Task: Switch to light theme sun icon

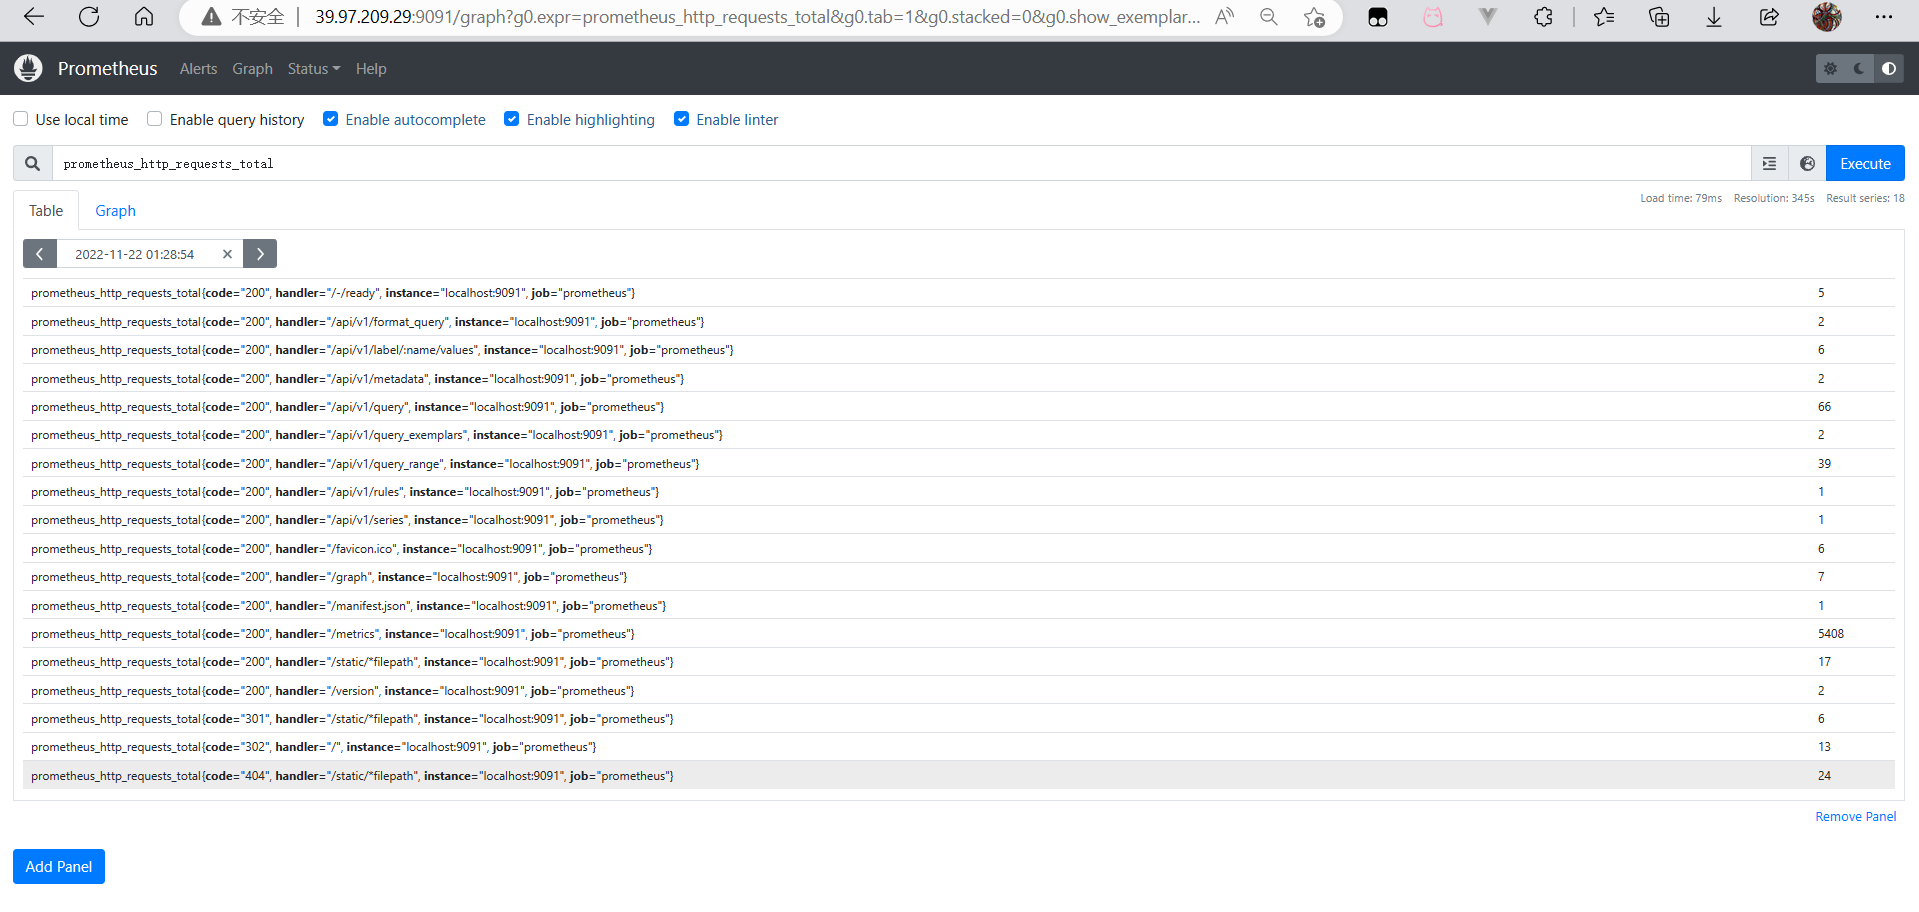Action: [1830, 69]
